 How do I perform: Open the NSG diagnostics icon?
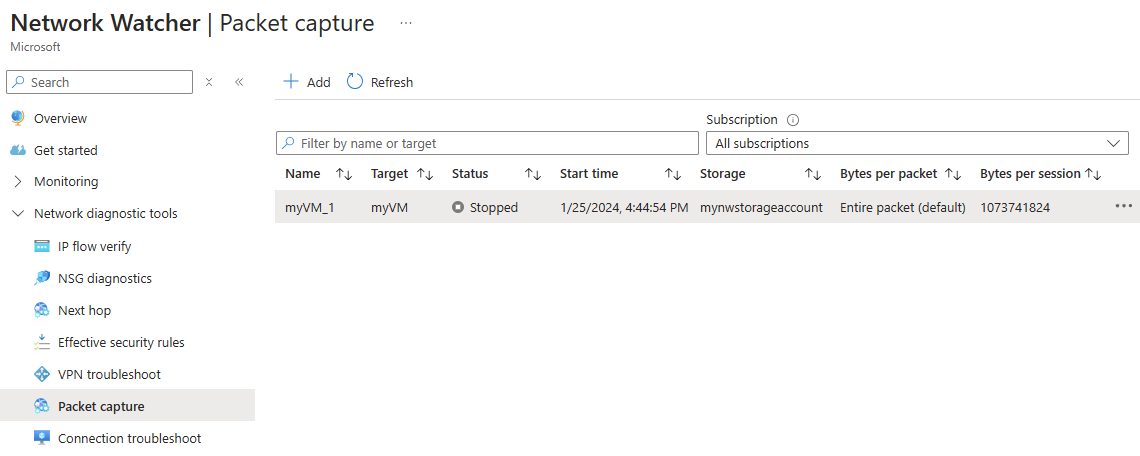point(42,278)
